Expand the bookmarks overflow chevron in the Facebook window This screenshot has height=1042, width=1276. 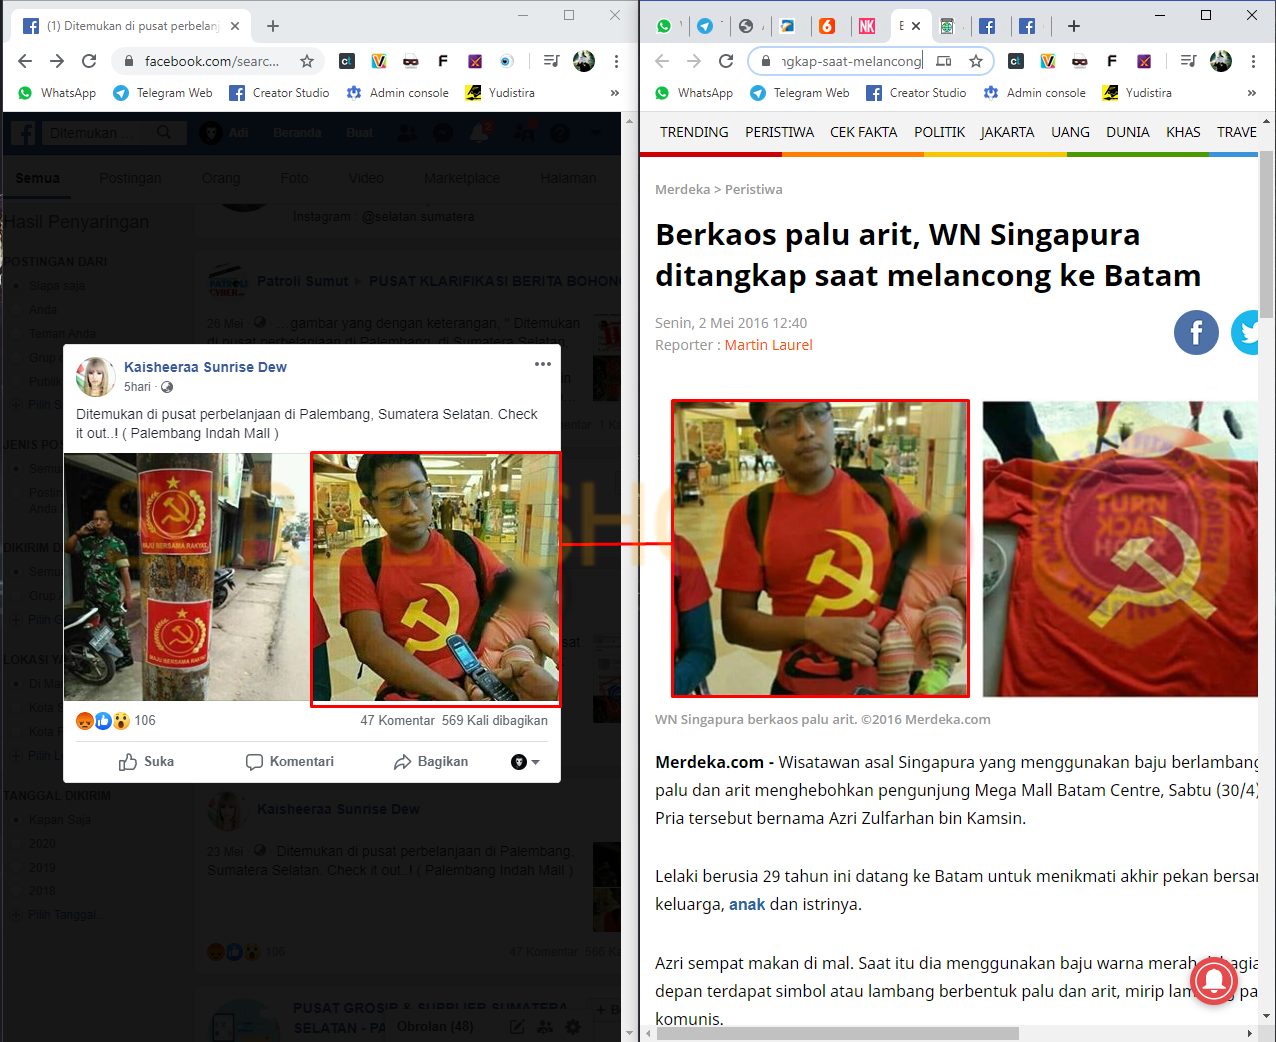615,93
